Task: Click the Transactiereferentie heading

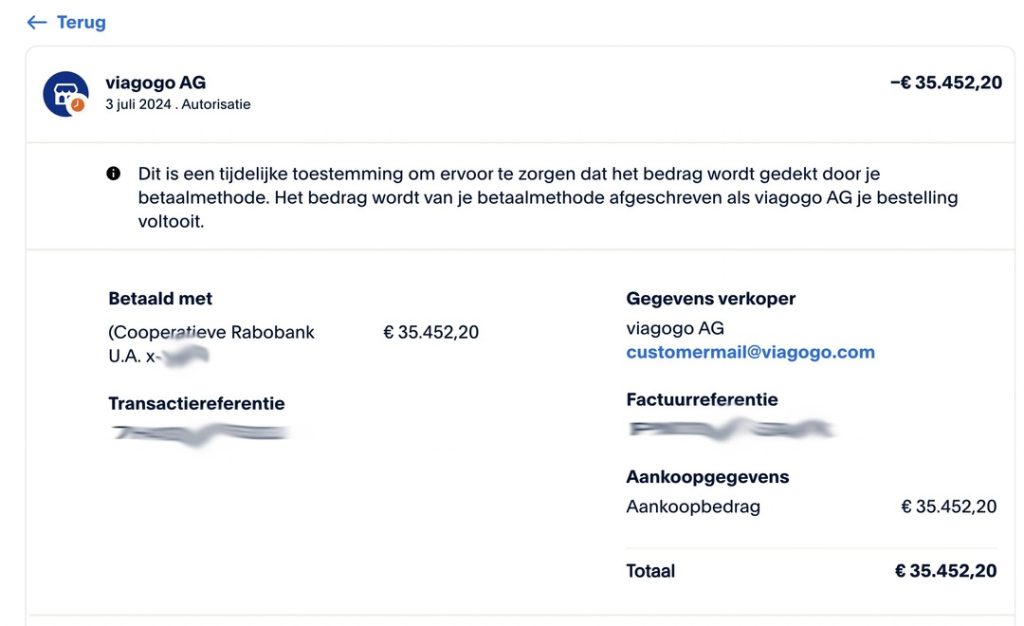Action: (196, 403)
